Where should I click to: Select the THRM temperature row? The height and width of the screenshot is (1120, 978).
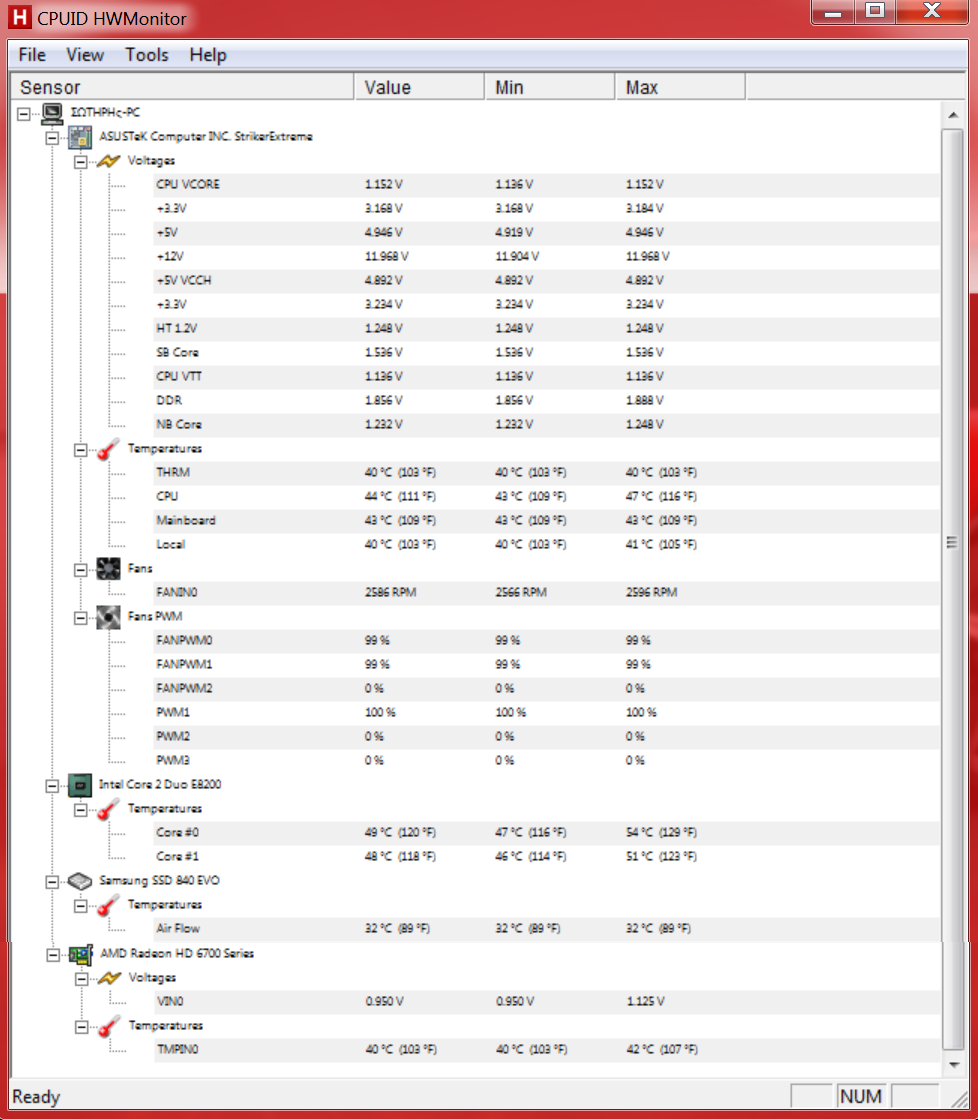coord(546,473)
